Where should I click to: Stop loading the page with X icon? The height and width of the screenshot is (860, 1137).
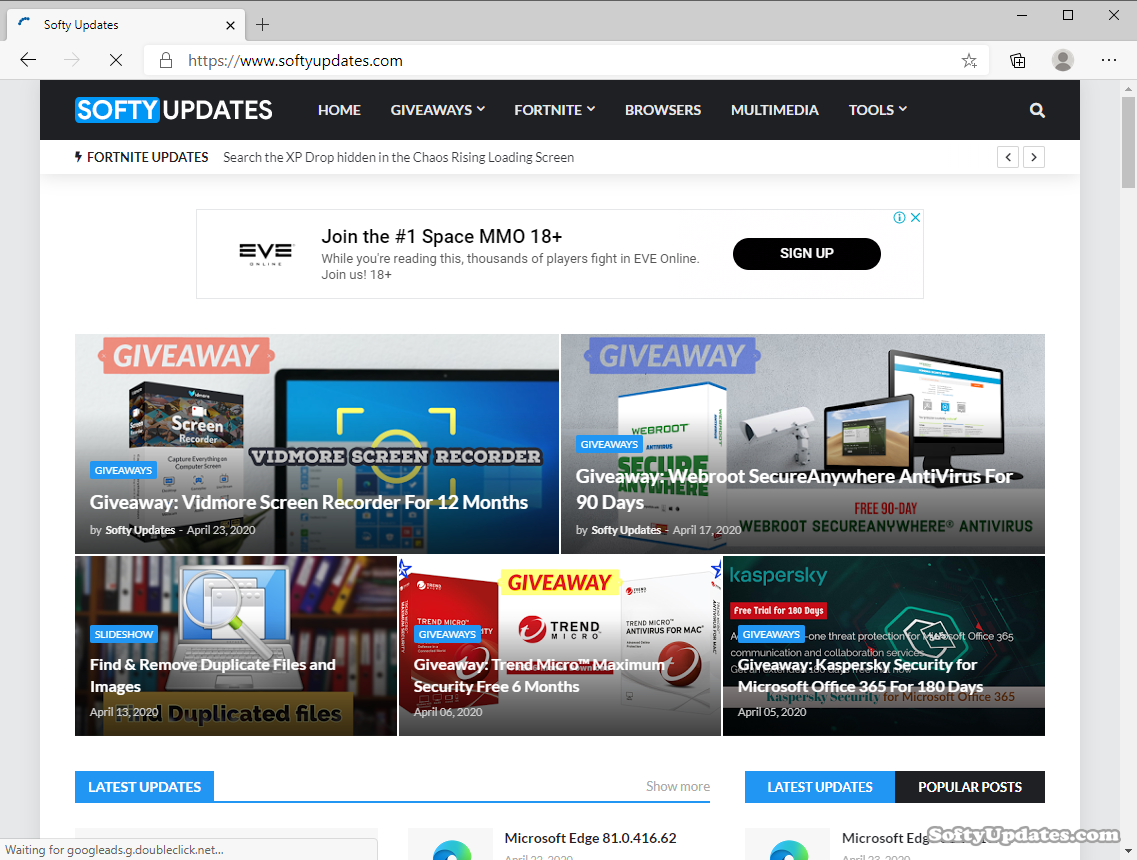pos(116,60)
